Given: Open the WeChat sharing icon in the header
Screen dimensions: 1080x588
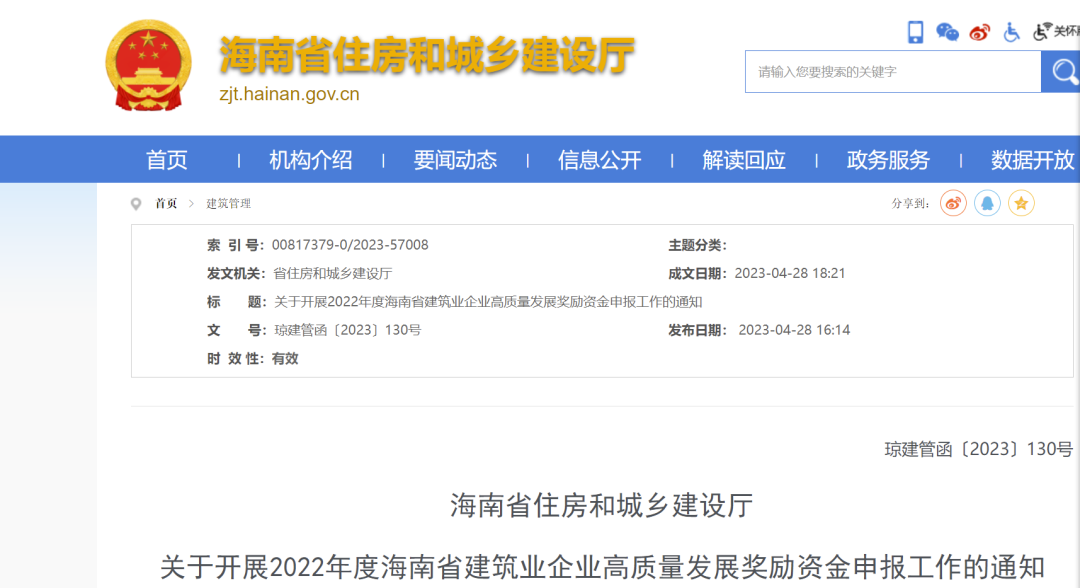Looking at the screenshot, I should [x=945, y=32].
